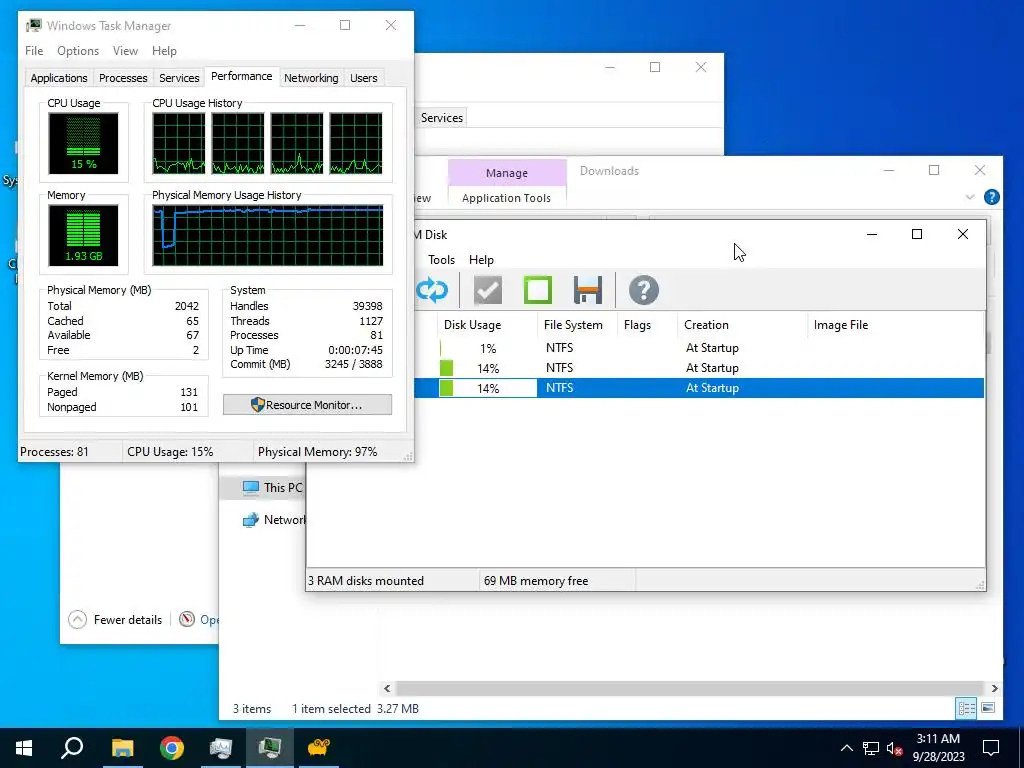Screen dimensions: 1024x768
Task: Click the muted volume tray icon
Action: point(895,748)
